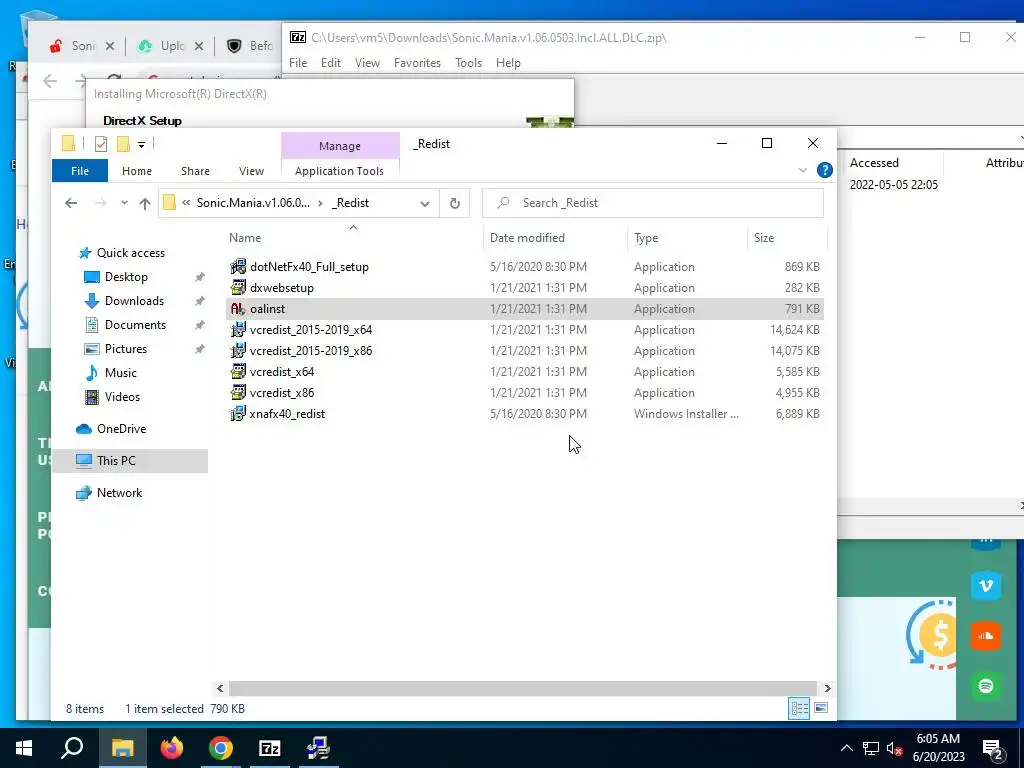The width and height of the screenshot is (1024, 768).
Task: Click the Explorer Forward arrow
Action: (x=101, y=203)
